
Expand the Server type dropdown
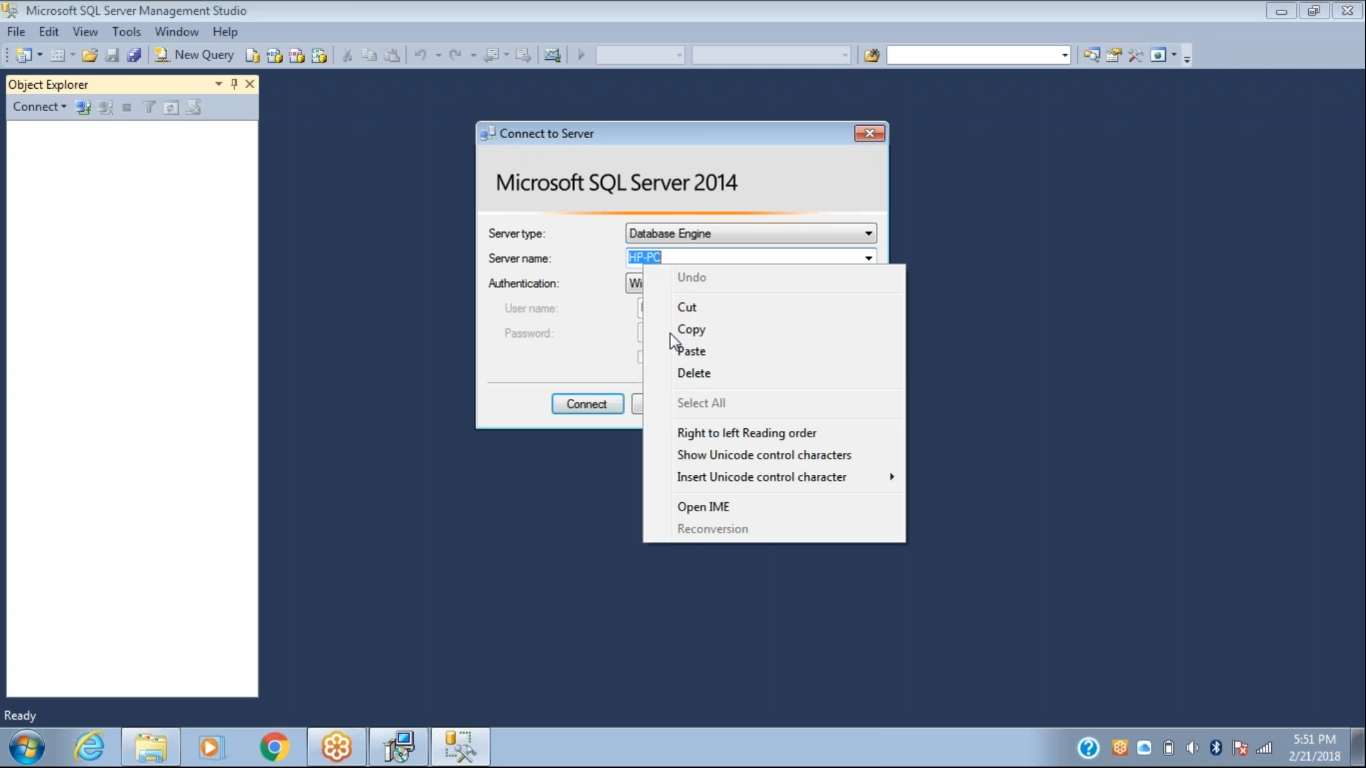click(x=868, y=233)
